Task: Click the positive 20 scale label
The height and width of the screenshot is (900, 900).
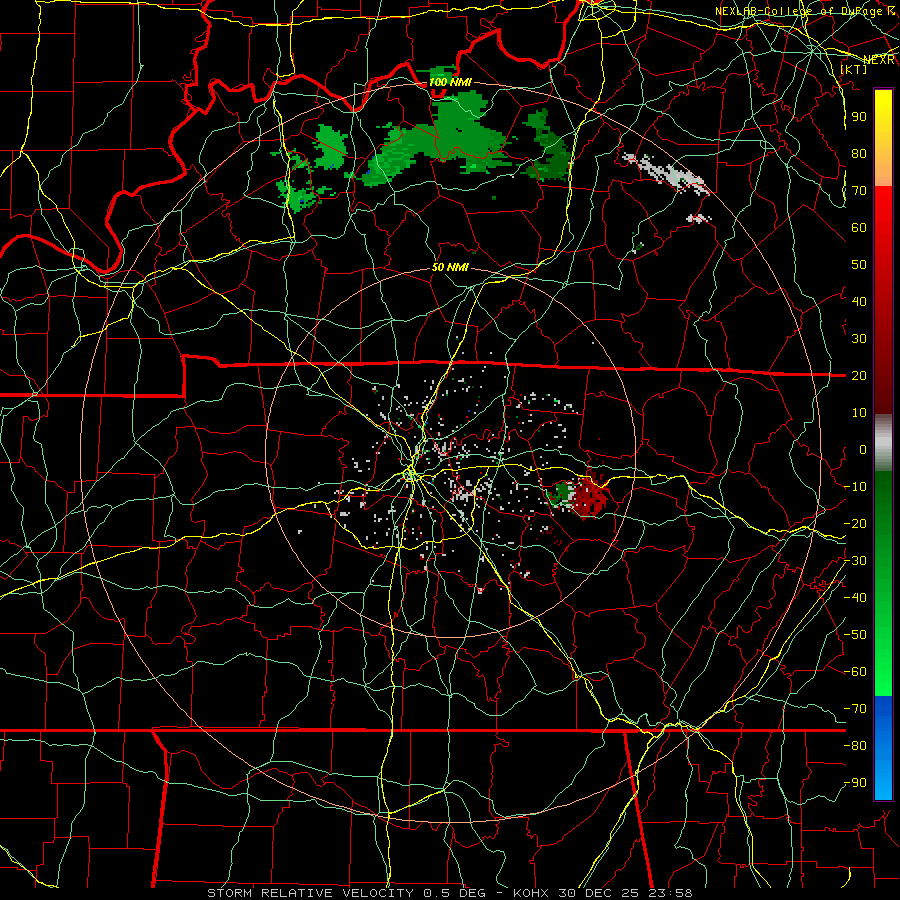Action: (x=859, y=376)
